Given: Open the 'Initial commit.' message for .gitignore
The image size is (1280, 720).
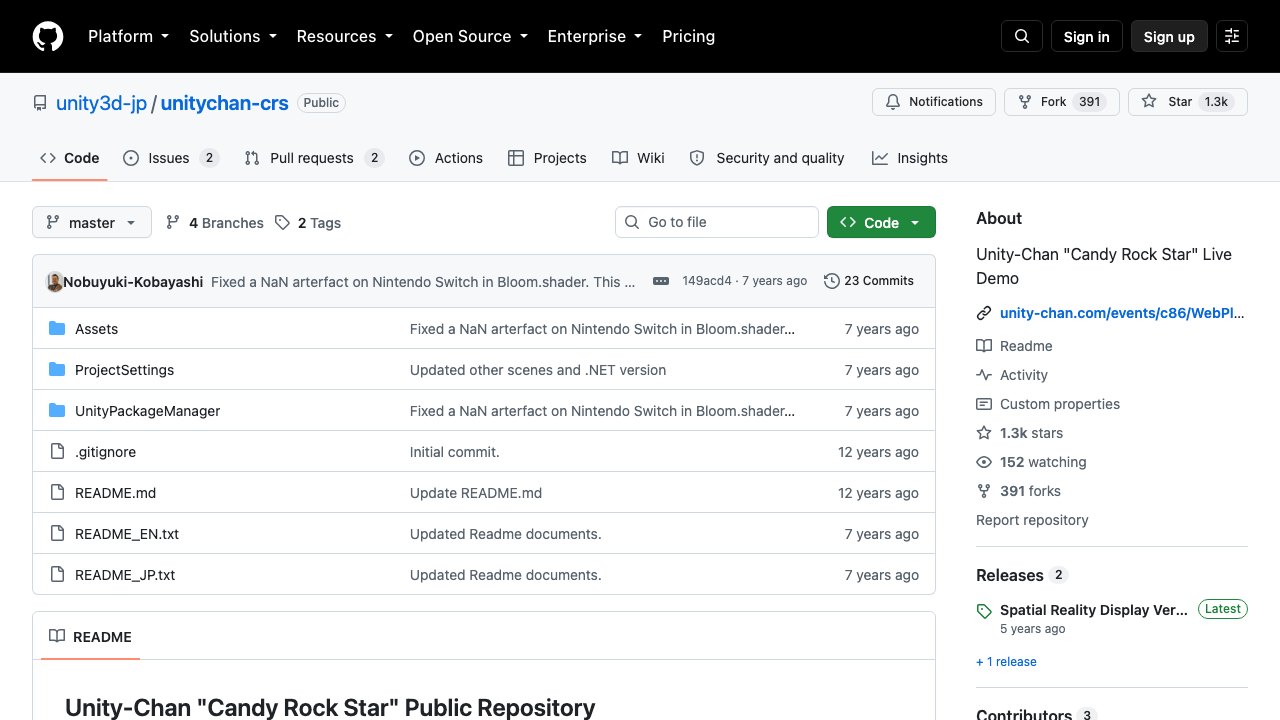Looking at the screenshot, I should click(455, 452).
